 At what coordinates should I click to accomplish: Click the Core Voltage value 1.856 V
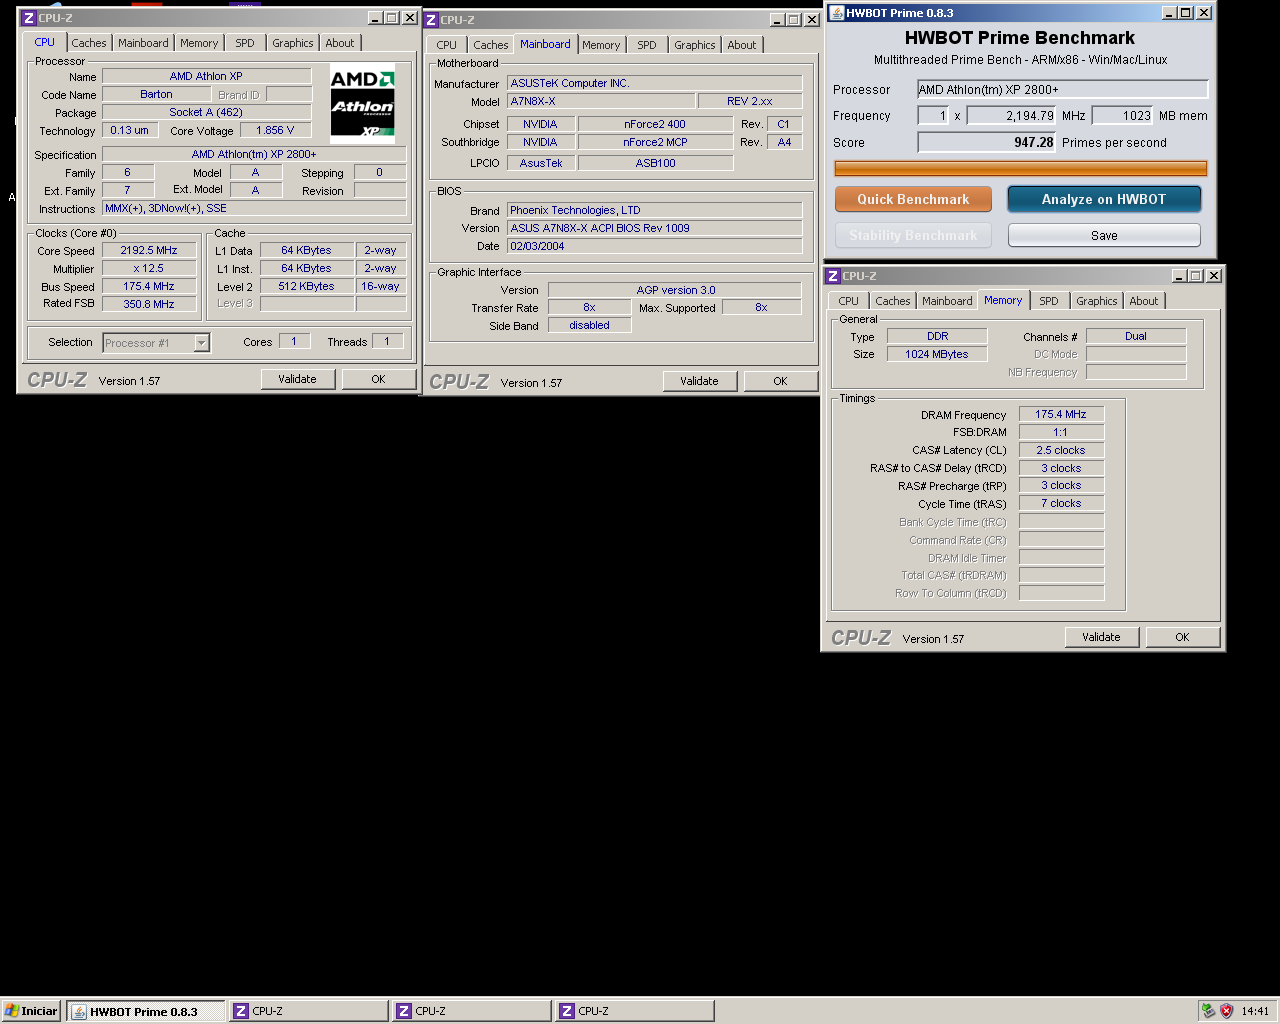click(x=275, y=130)
